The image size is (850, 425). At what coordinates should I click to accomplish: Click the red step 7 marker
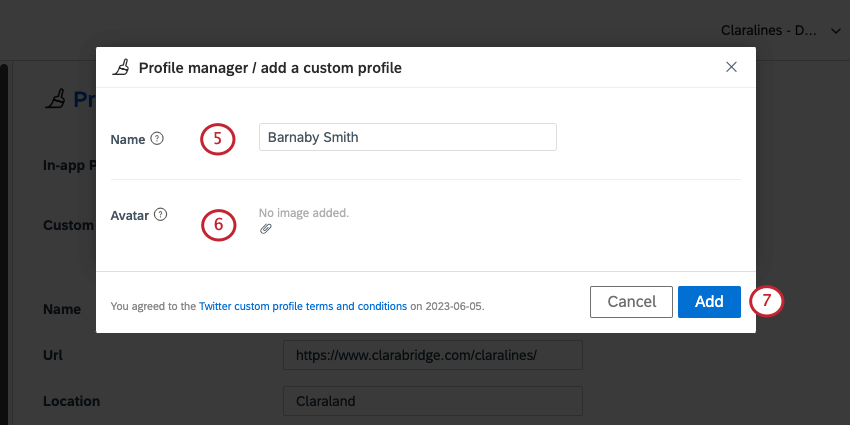(765, 301)
